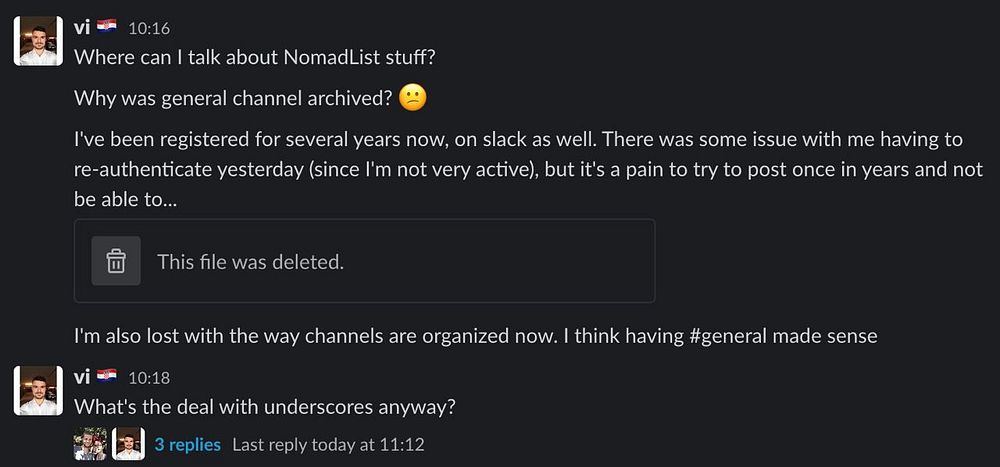The height and width of the screenshot is (467, 1000).
Task: Click username vi on the 10:18 message
Action: 83,376
